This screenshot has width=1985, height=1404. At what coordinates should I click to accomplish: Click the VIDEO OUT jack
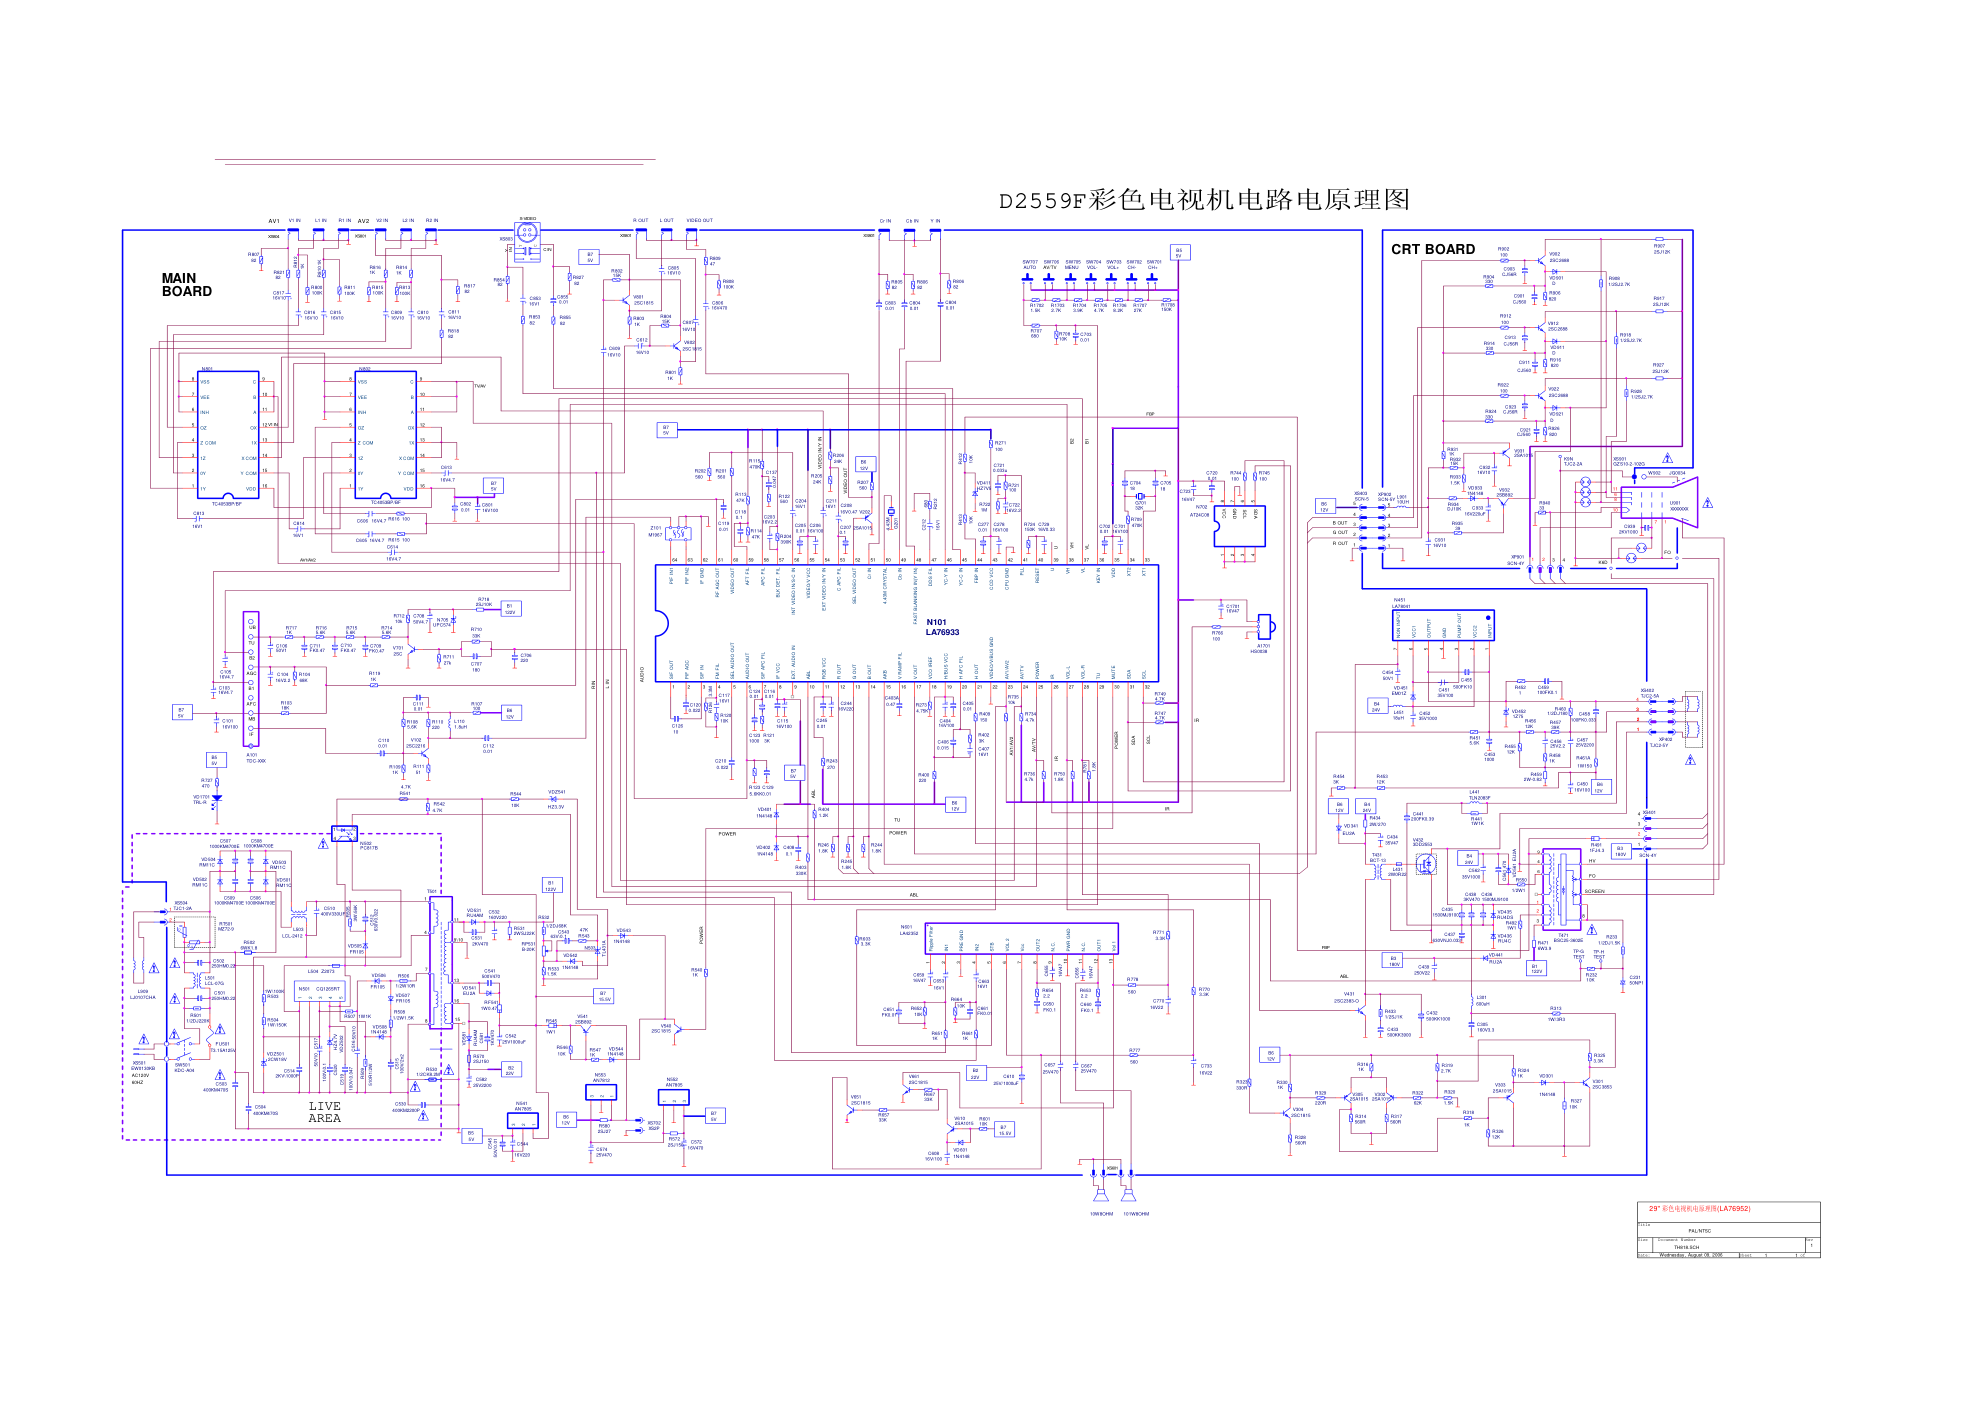pyautogui.click(x=692, y=234)
